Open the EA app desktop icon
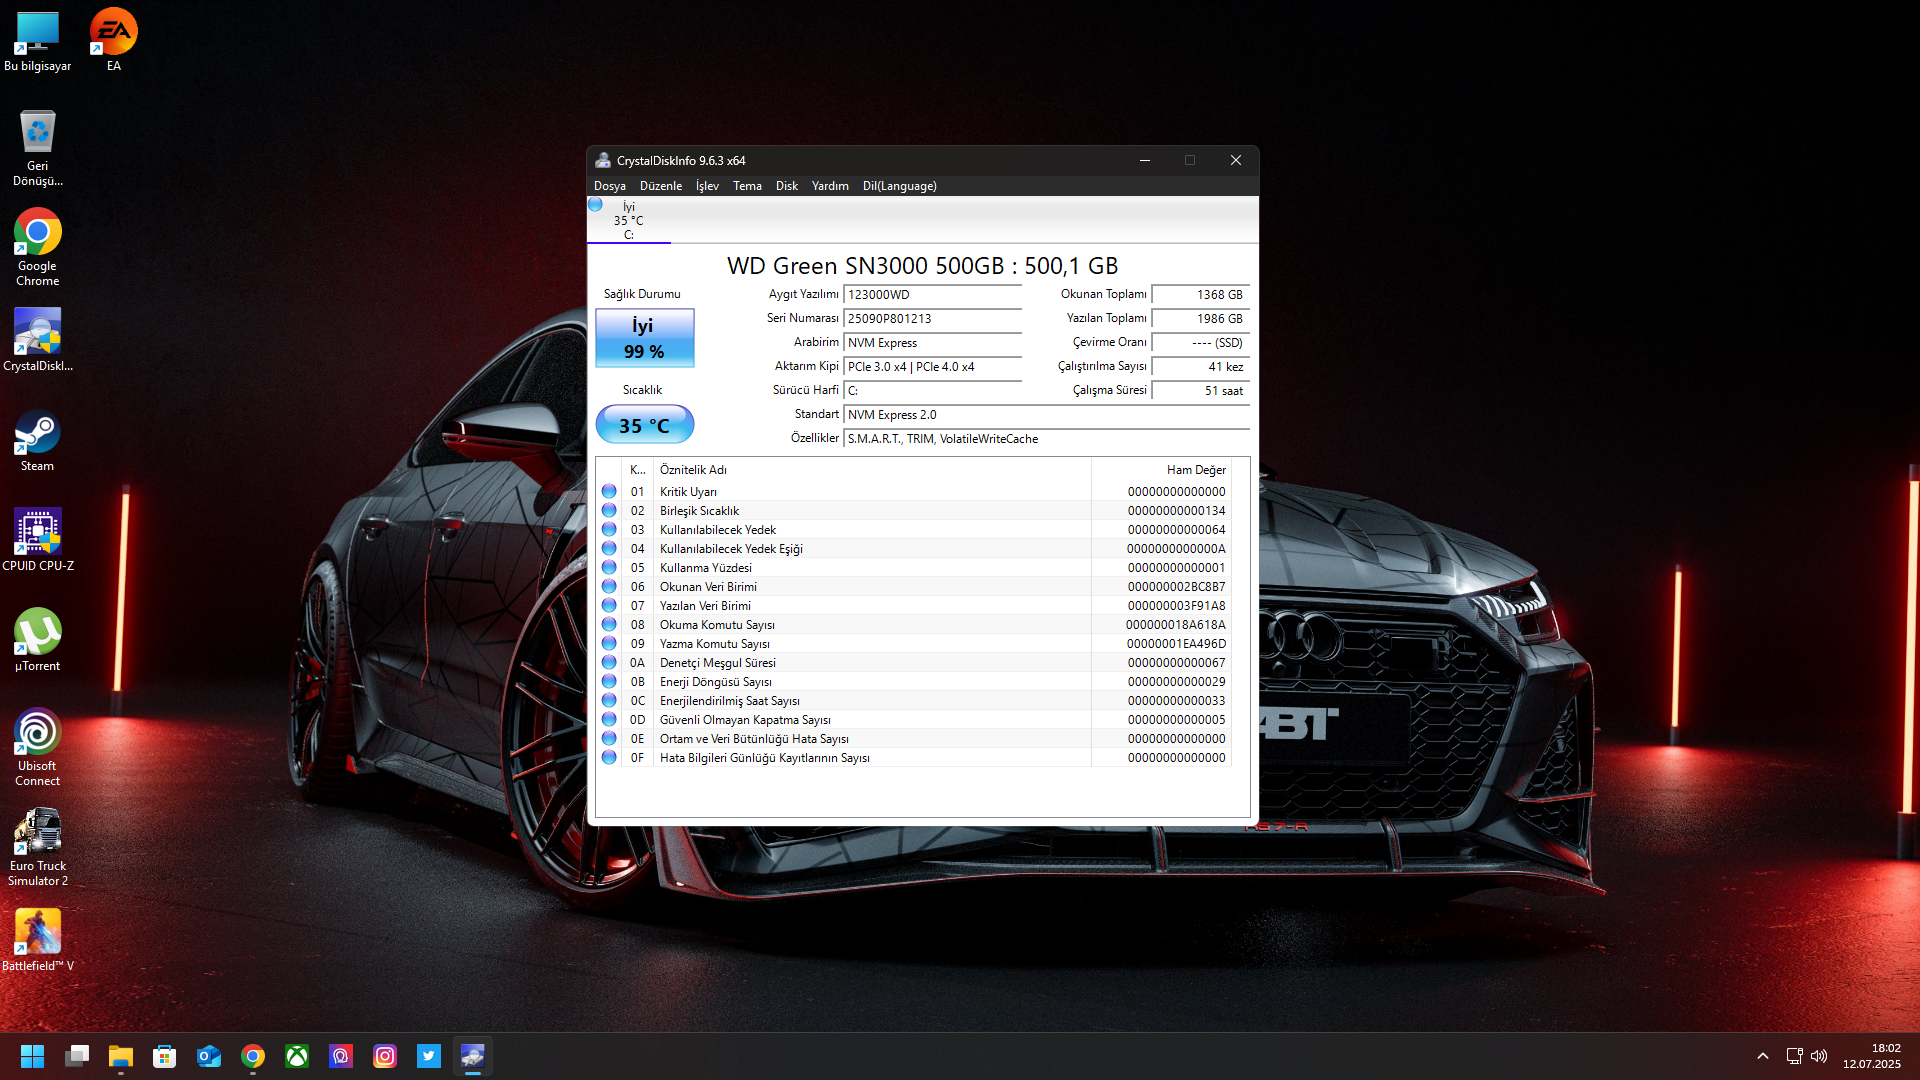 click(x=113, y=38)
